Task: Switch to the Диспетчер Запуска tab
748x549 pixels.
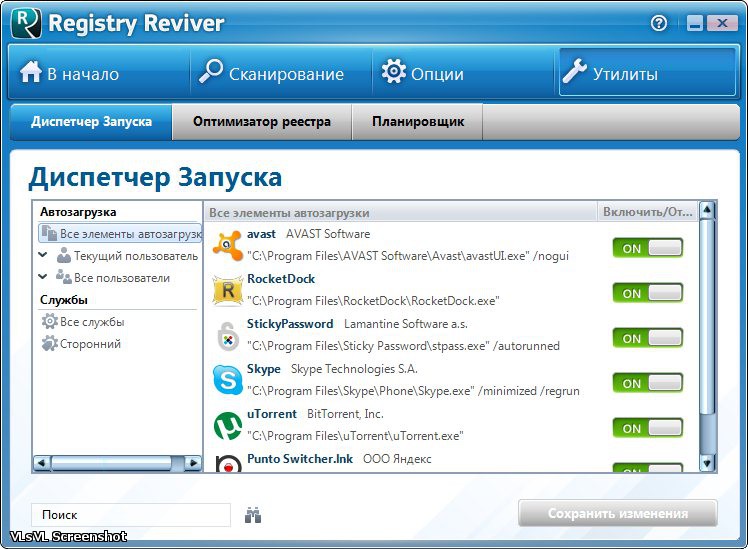Action: (x=91, y=122)
